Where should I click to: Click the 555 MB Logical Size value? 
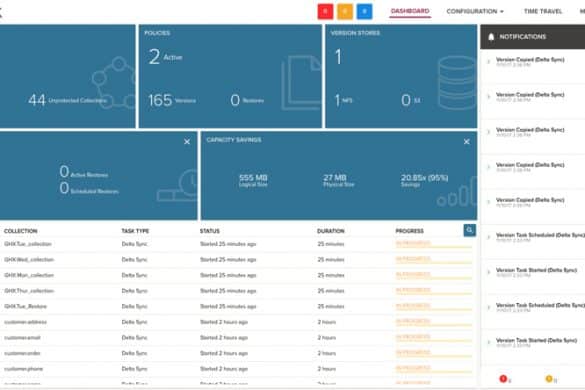(x=253, y=180)
